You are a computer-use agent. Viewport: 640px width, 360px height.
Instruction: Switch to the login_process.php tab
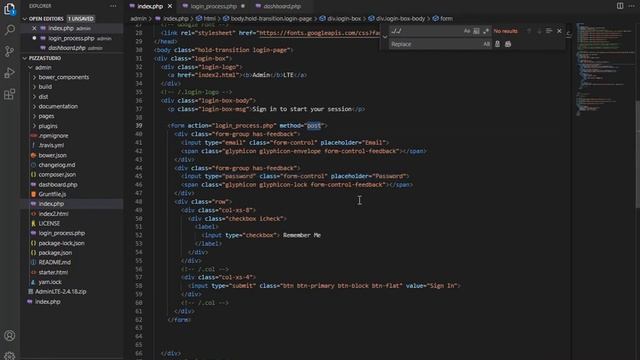(213, 6)
